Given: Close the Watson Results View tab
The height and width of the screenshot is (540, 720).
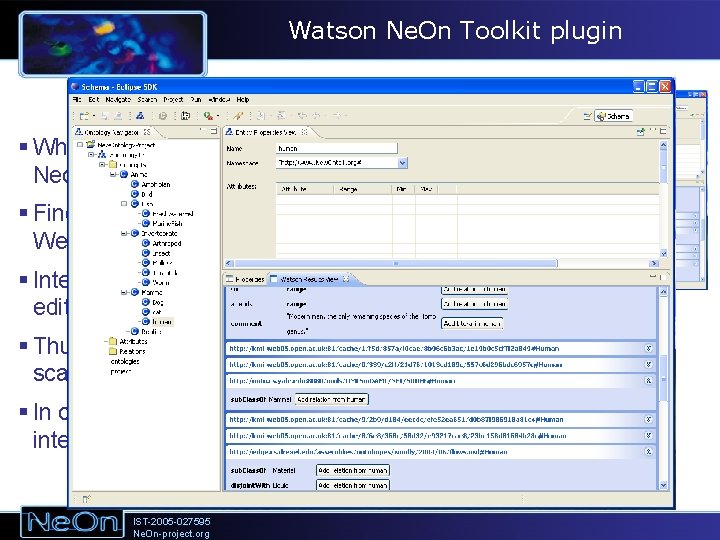Looking at the screenshot, I should (x=346, y=279).
